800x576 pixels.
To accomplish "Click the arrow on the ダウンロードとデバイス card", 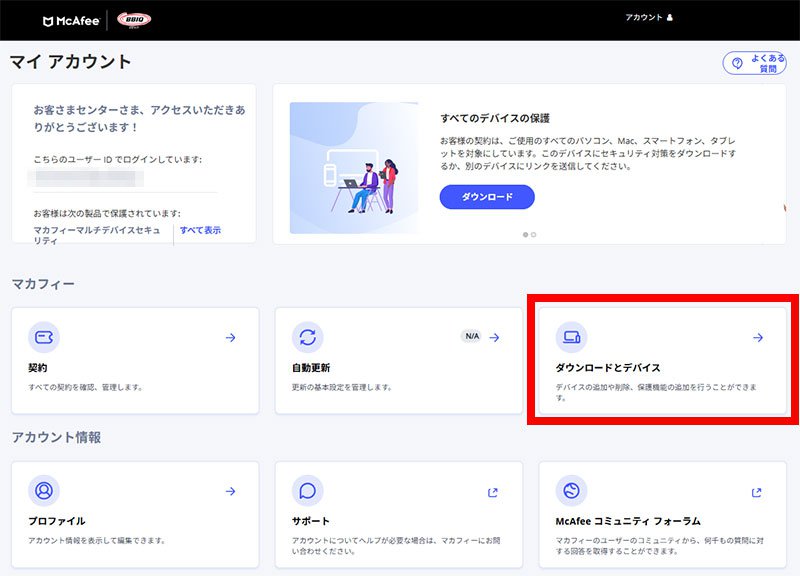I will [x=758, y=337].
